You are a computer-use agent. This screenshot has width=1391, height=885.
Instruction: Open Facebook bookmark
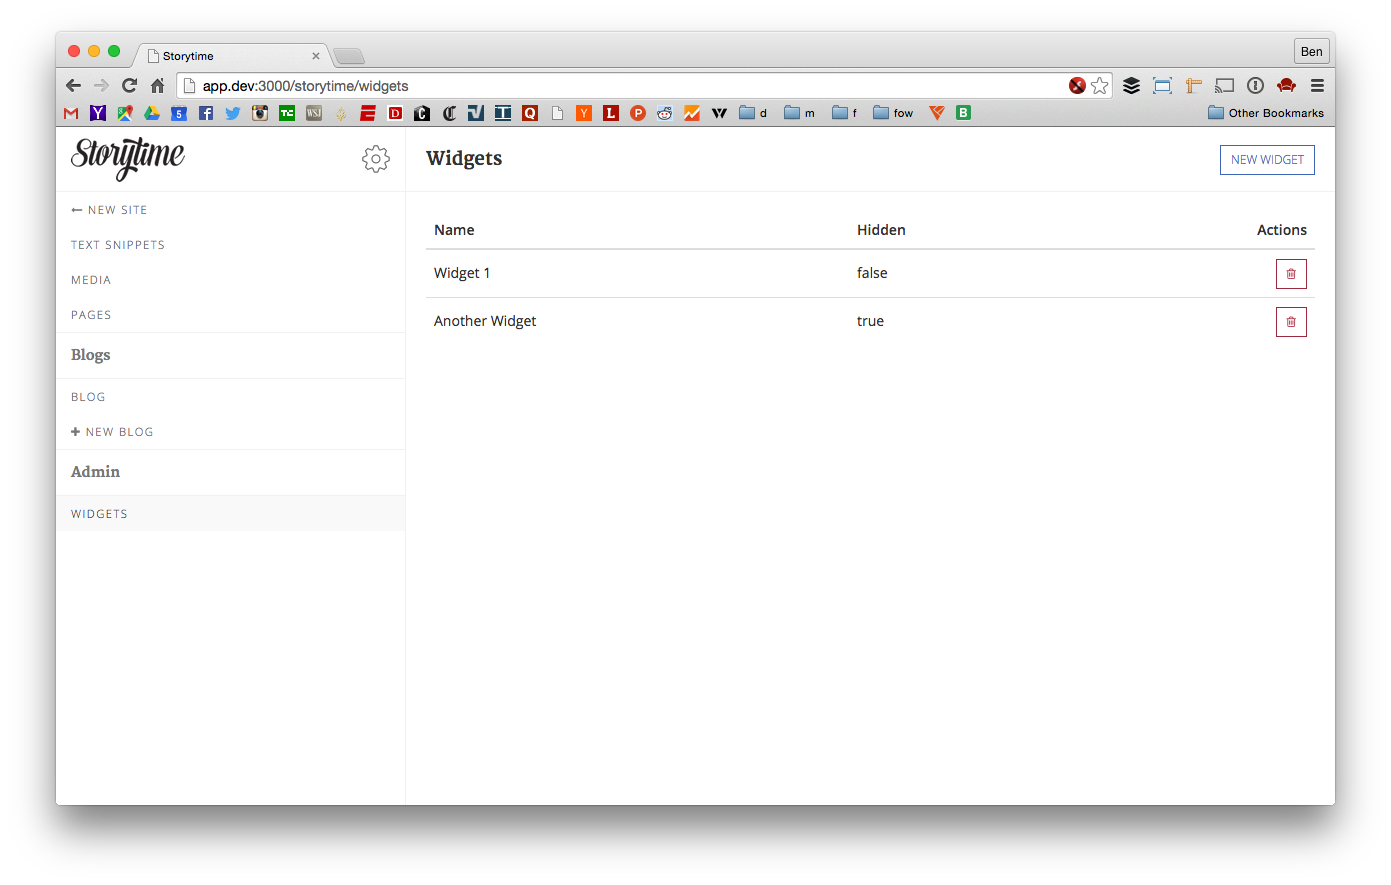point(206,113)
